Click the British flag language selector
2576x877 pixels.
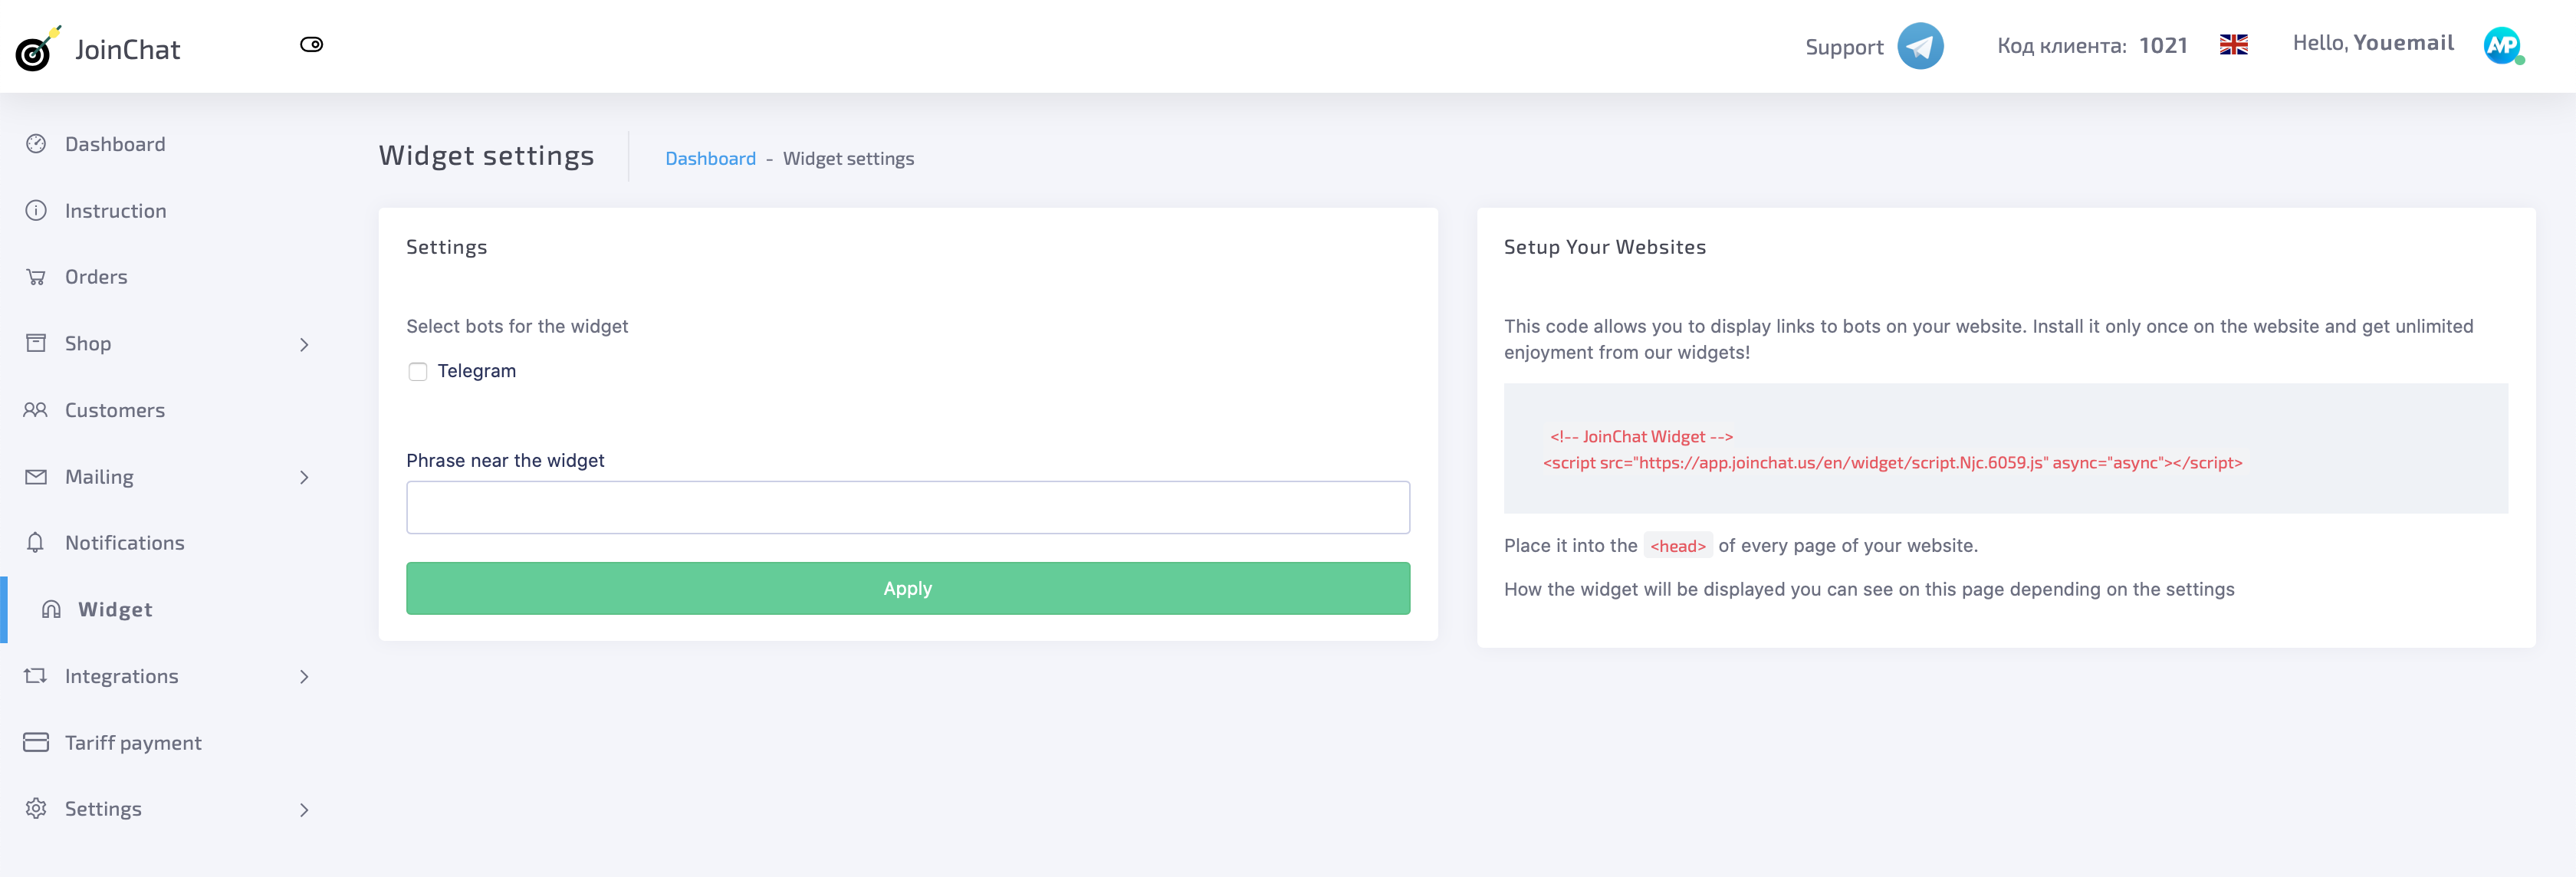coord(2233,44)
